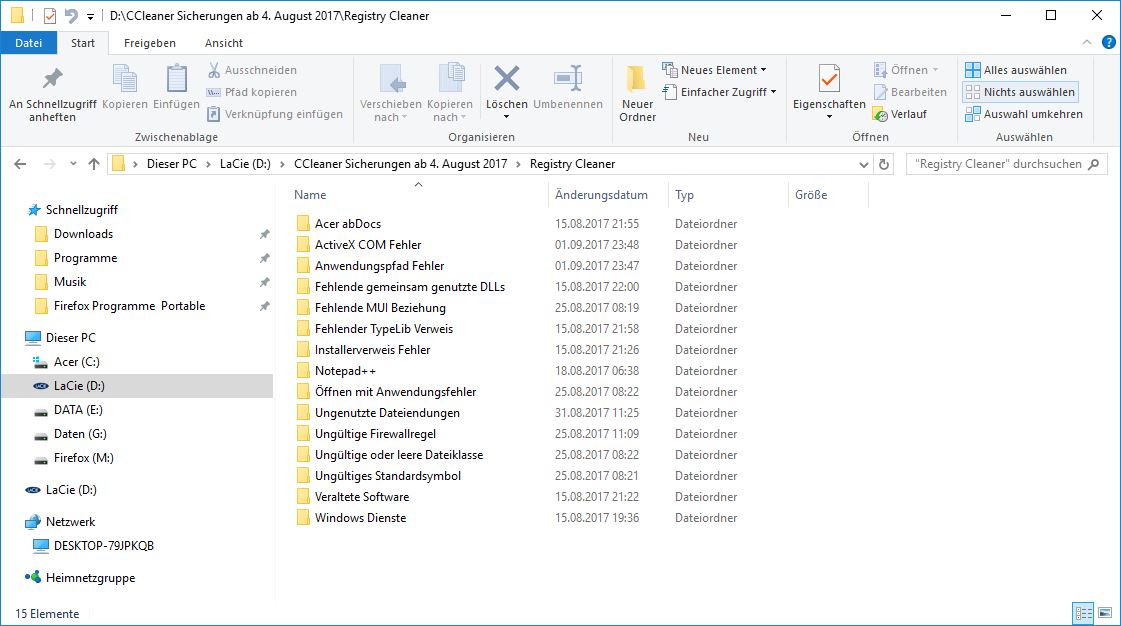
Task: Open Quick Access Toolbar customize dropdown
Action: coord(90,16)
